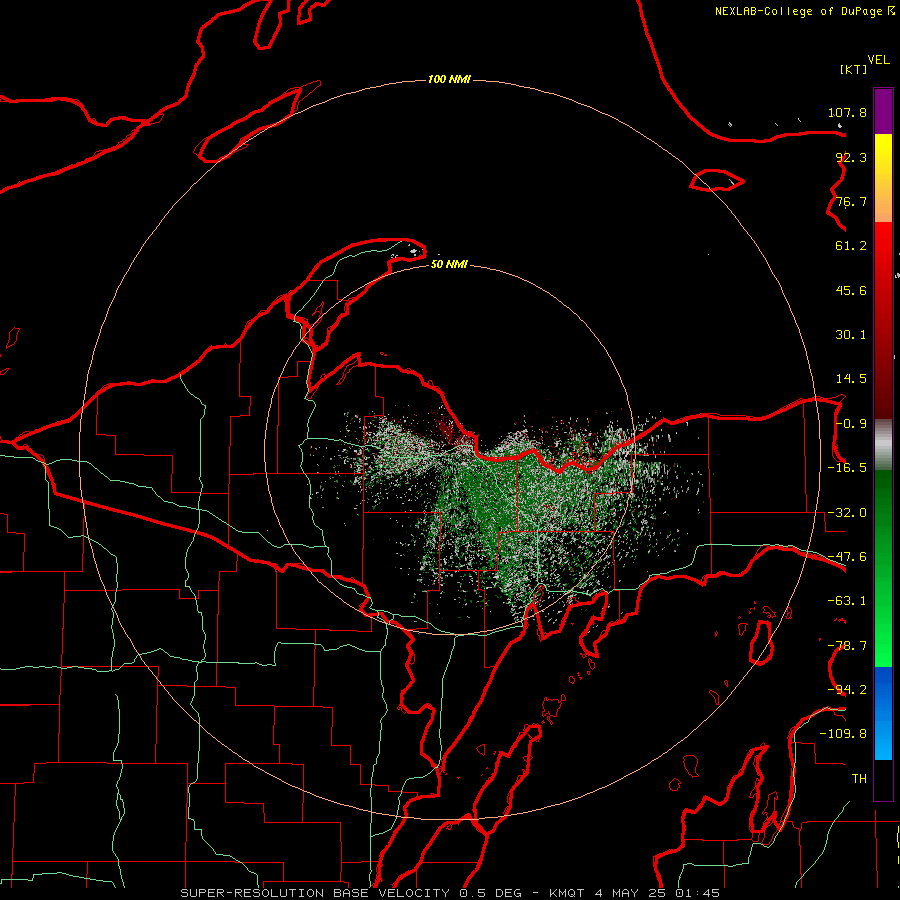This screenshot has height=900, width=900.
Task: Click the purple segment of color bar
Action: [x=883, y=111]
